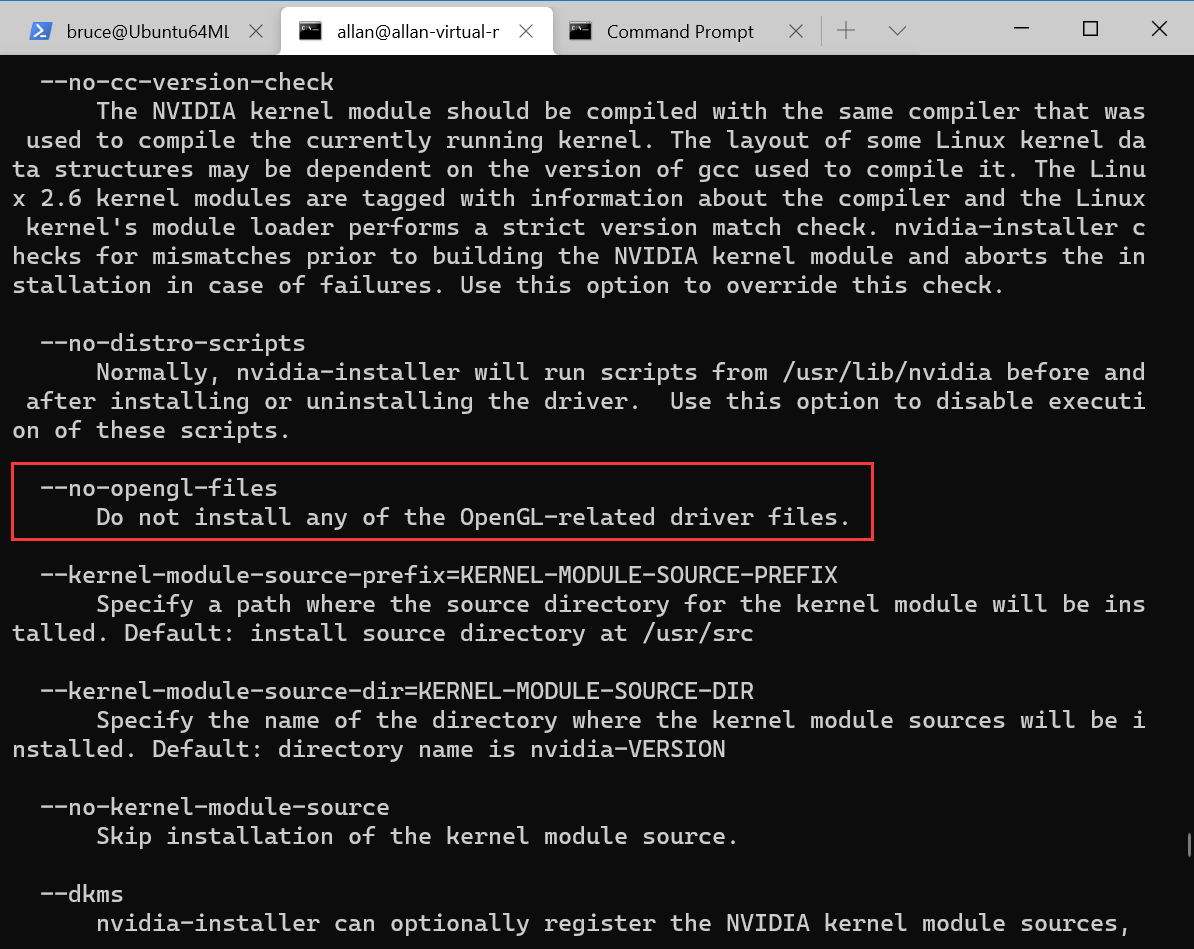Screen dimensions: 1194x949
Task: Close the bruce@Ubuntu64ML tab
Action: coord(257,31)
